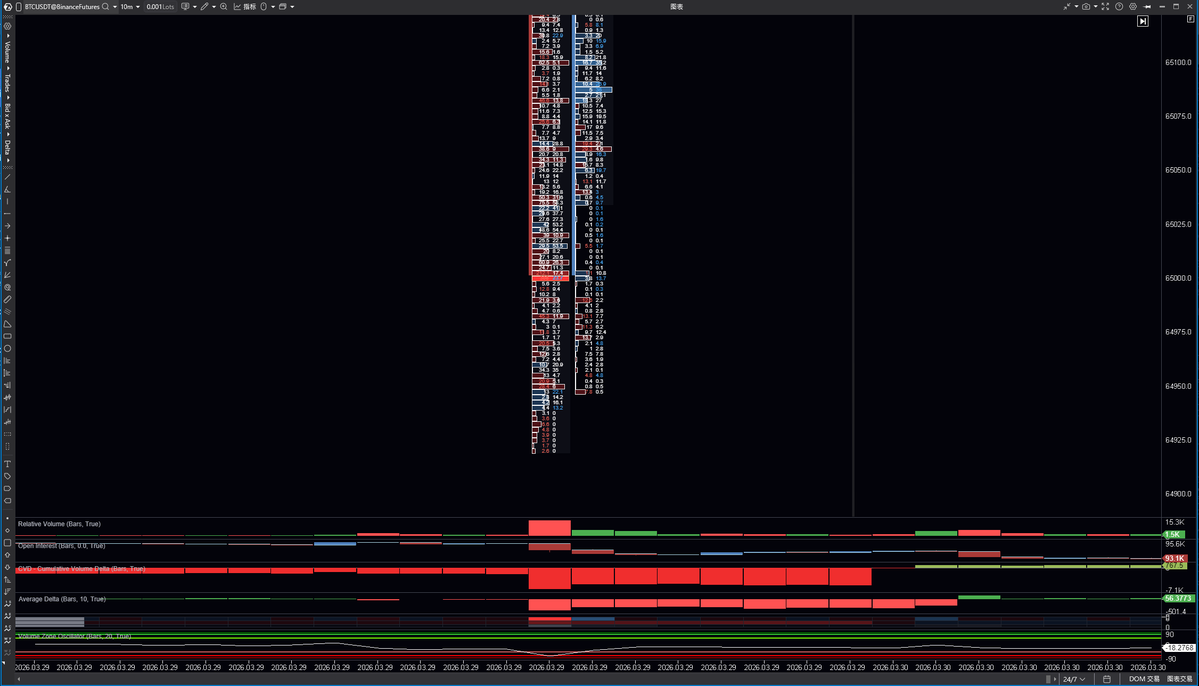Select the text T annotation tool
This screenshot has height=686, width=1199.
click(x=8, y=464)
